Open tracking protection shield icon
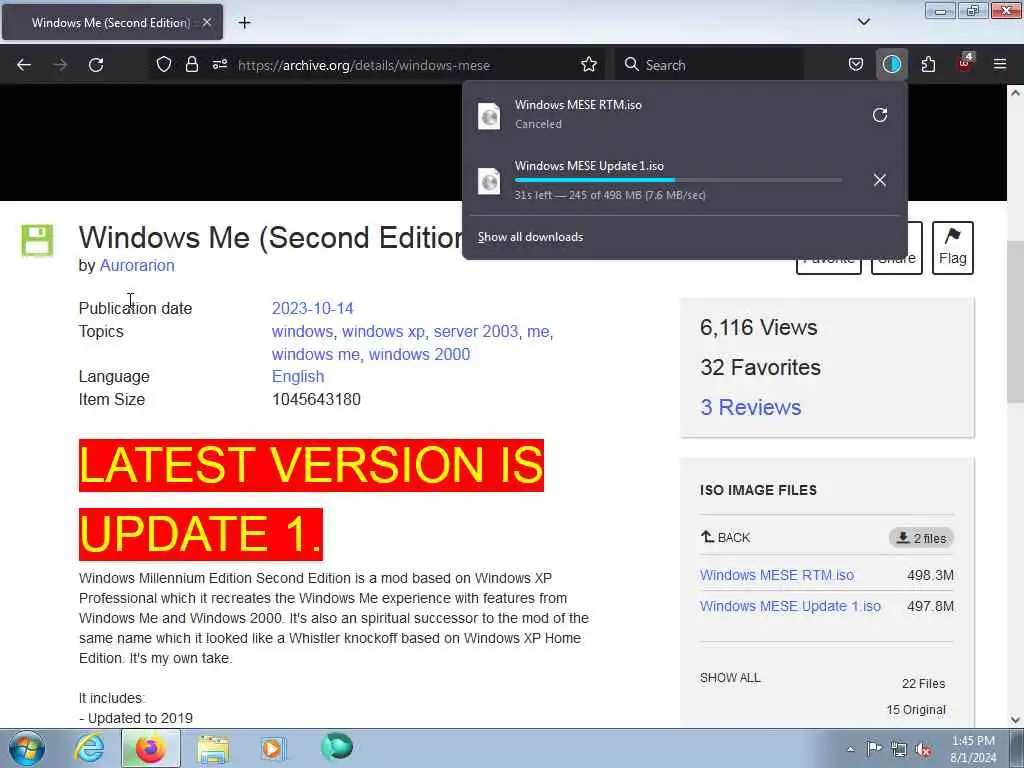1024x768 pixels. tap(164, 65)
